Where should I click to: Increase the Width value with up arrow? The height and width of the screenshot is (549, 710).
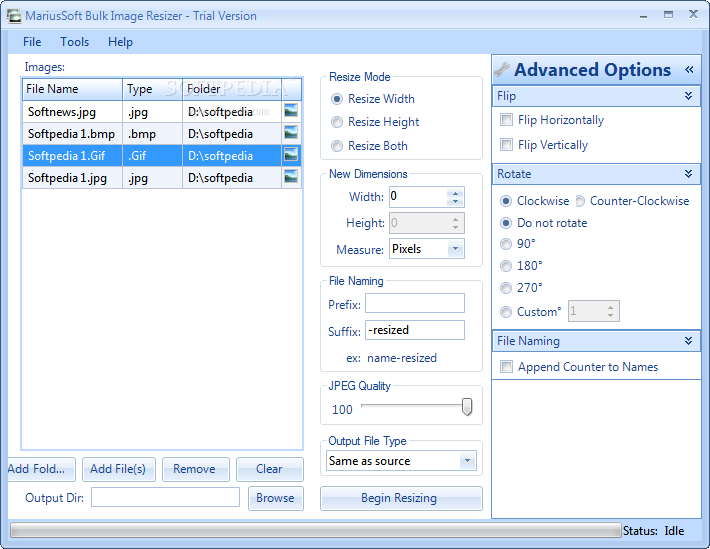pos(456,193)
